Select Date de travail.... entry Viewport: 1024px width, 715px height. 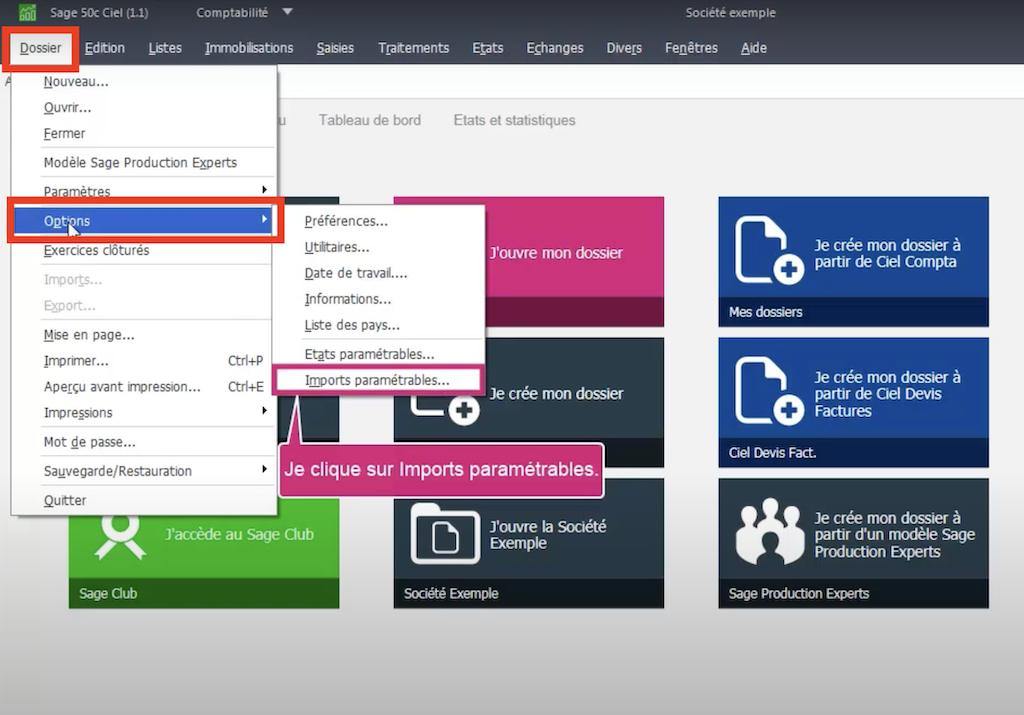pos(379,274)
